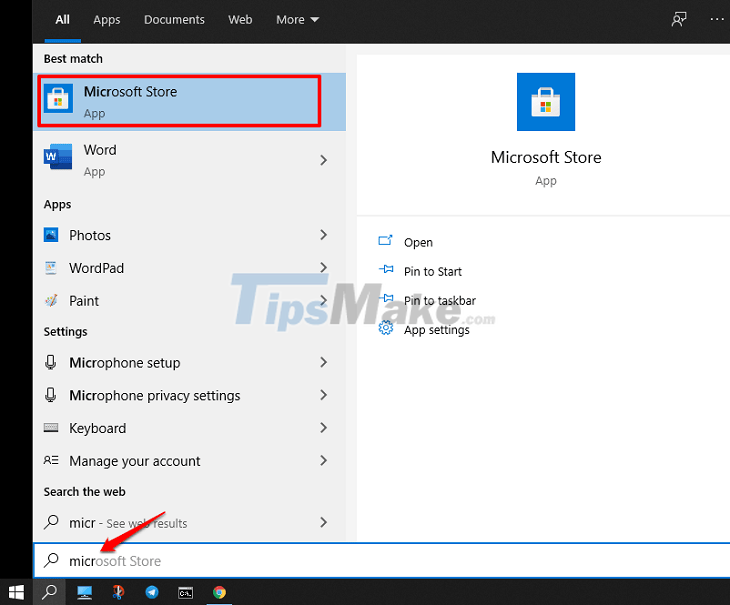Click the Paint app icon
Screen dimensions: 730x605
pyautogui.click(x=51, y=300)
